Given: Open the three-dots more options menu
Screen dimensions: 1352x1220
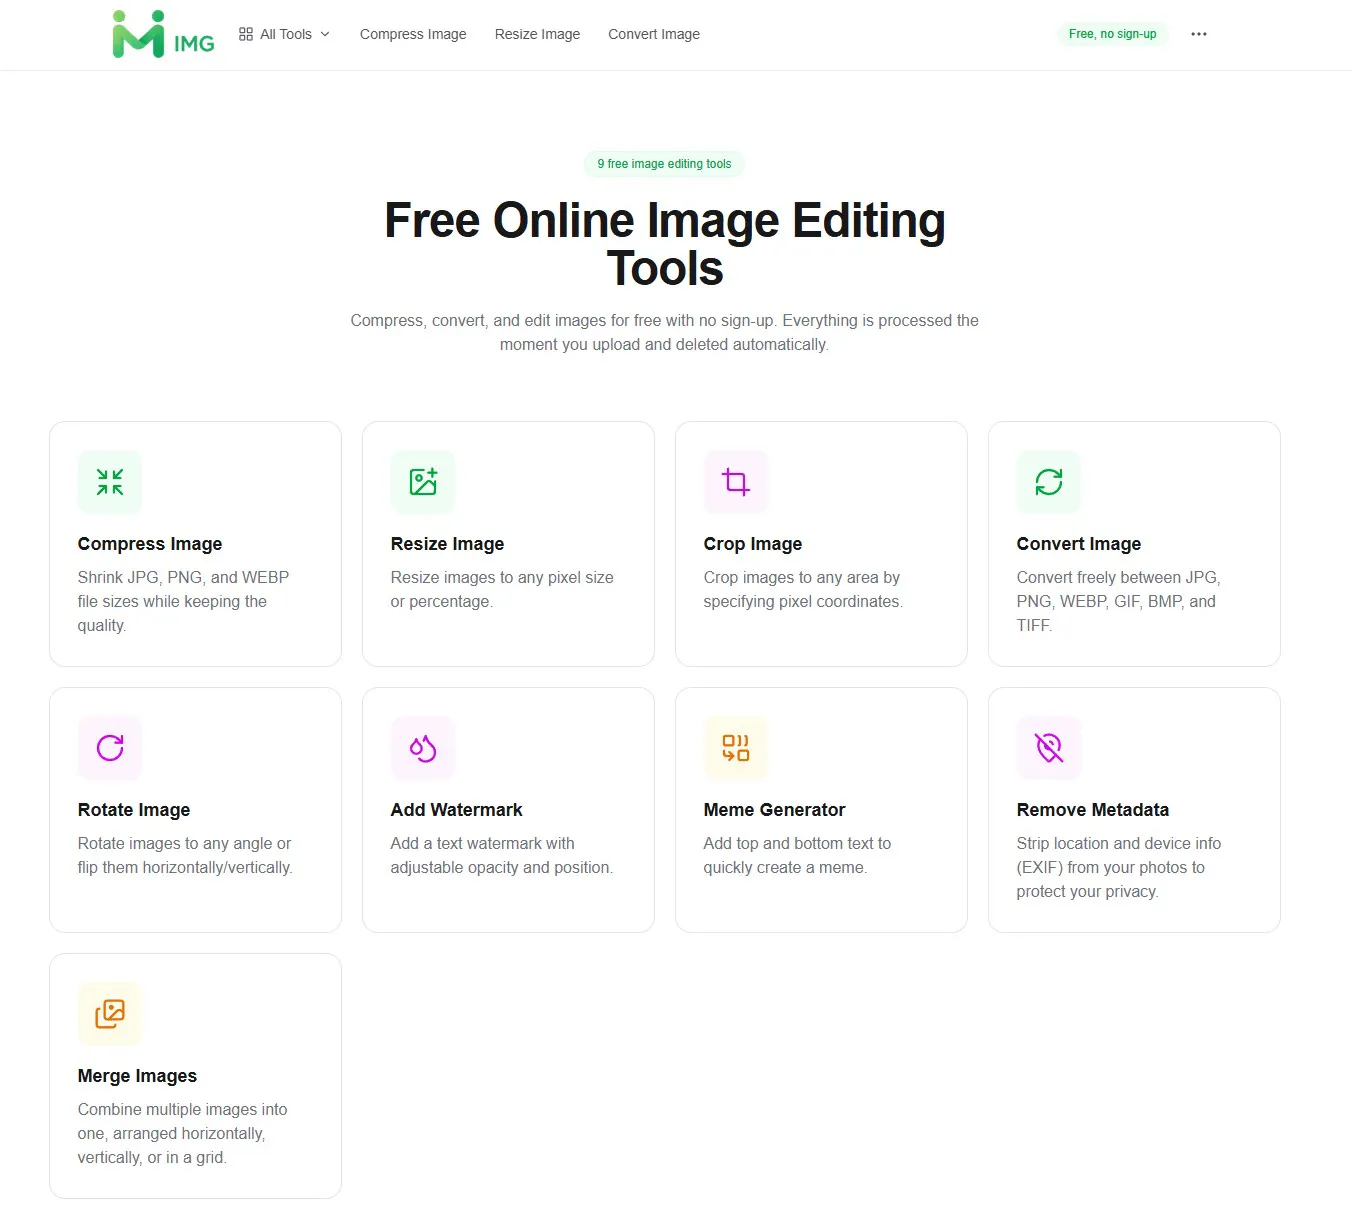Looking at the screenshot, I should click(1199, 34).
